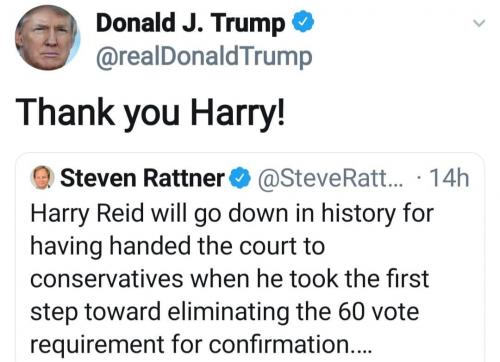Click the "60 vote" text in quoted tweet
Image resolution: width=500 pixels, height=362 pixels.
coord(379,312)
